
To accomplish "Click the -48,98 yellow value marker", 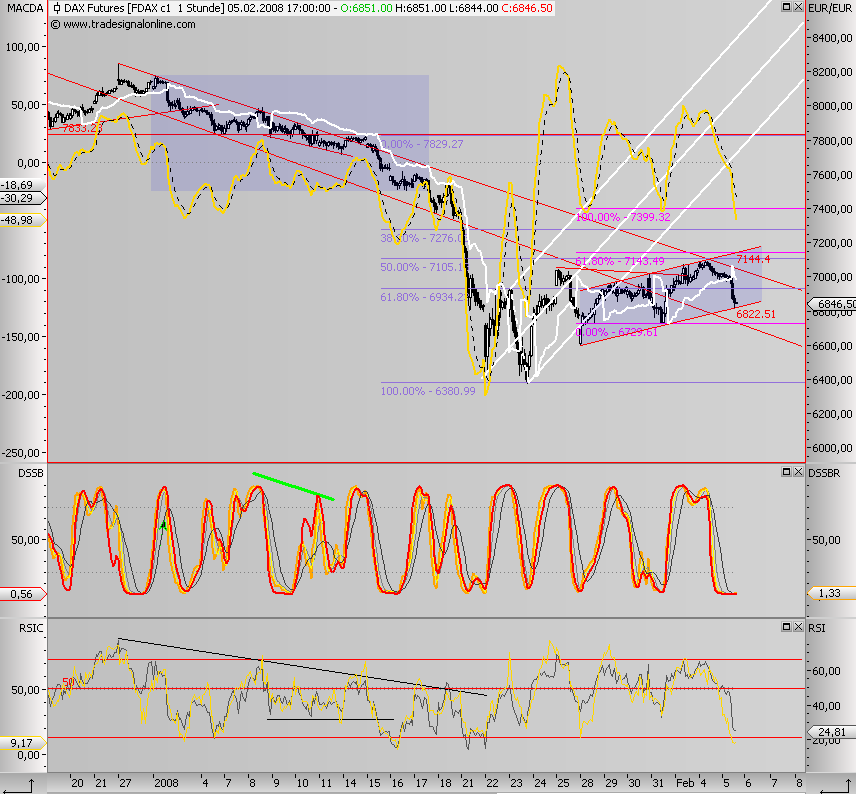I will [x=22, y=220].
